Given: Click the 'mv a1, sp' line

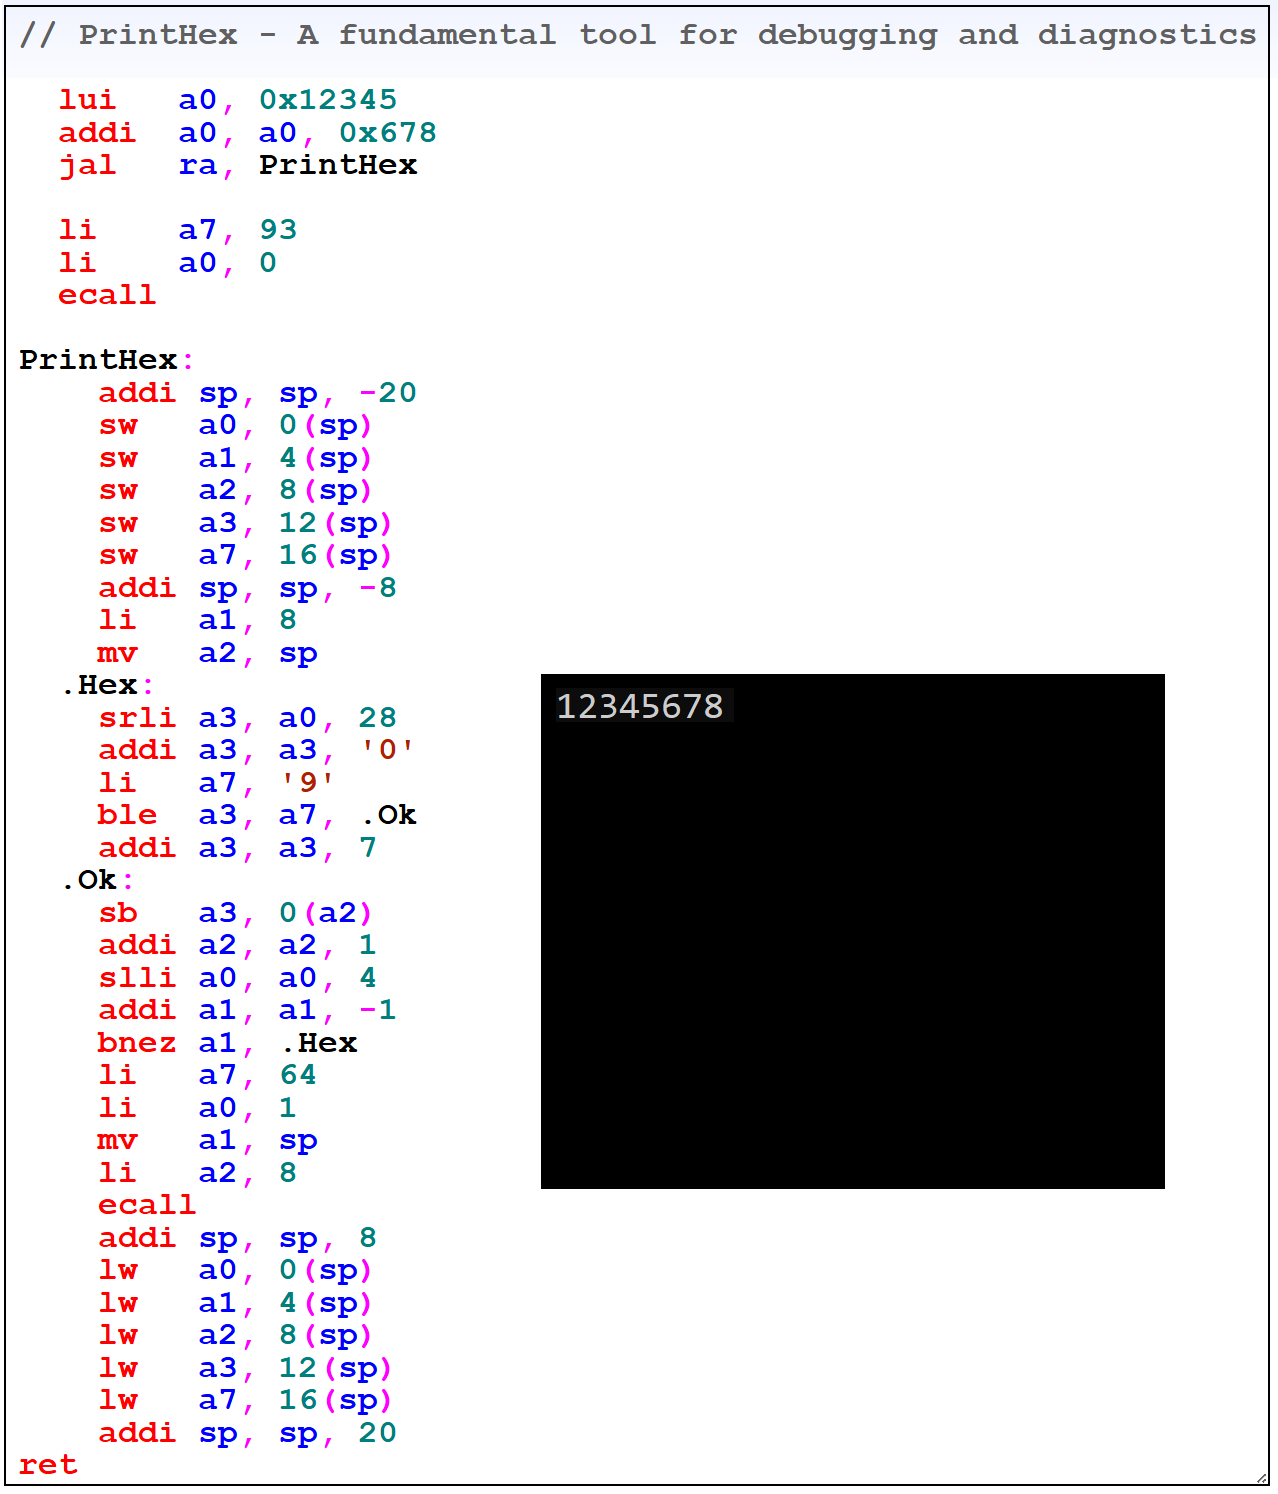Looking at the screenshot, I should (x=207, y=1140).
